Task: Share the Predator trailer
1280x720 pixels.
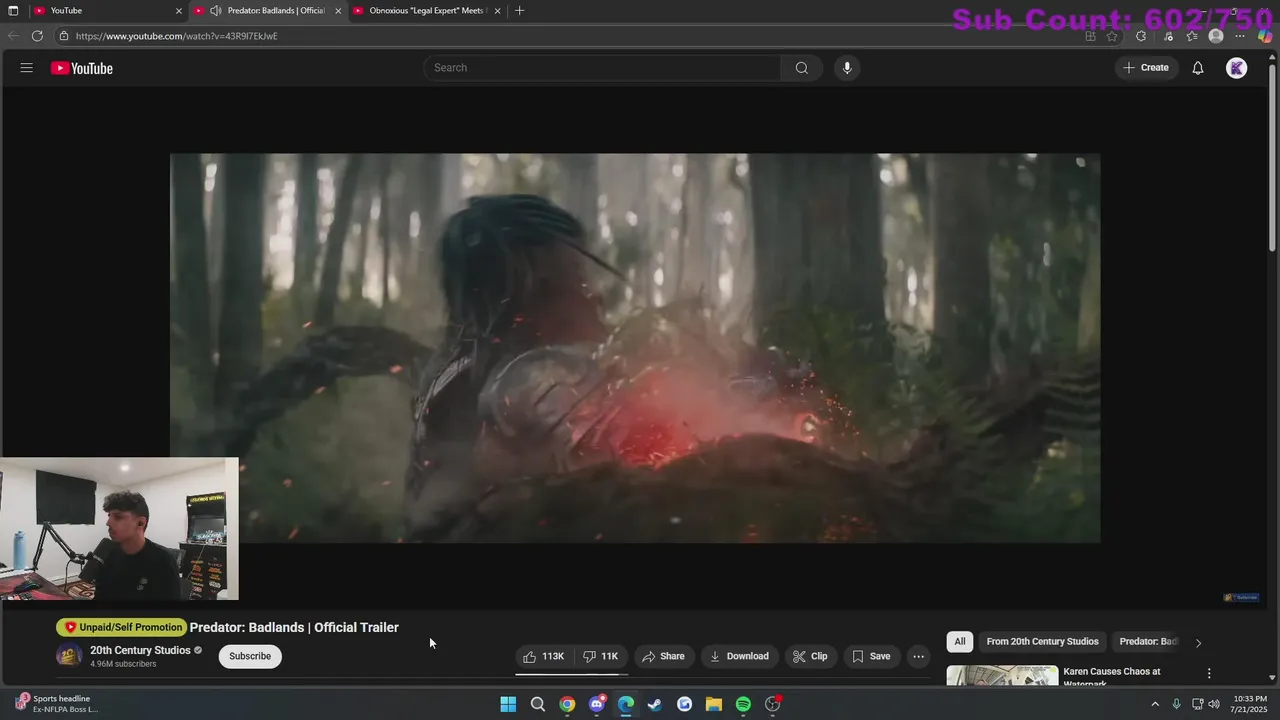Action: (x=663, y=656)
